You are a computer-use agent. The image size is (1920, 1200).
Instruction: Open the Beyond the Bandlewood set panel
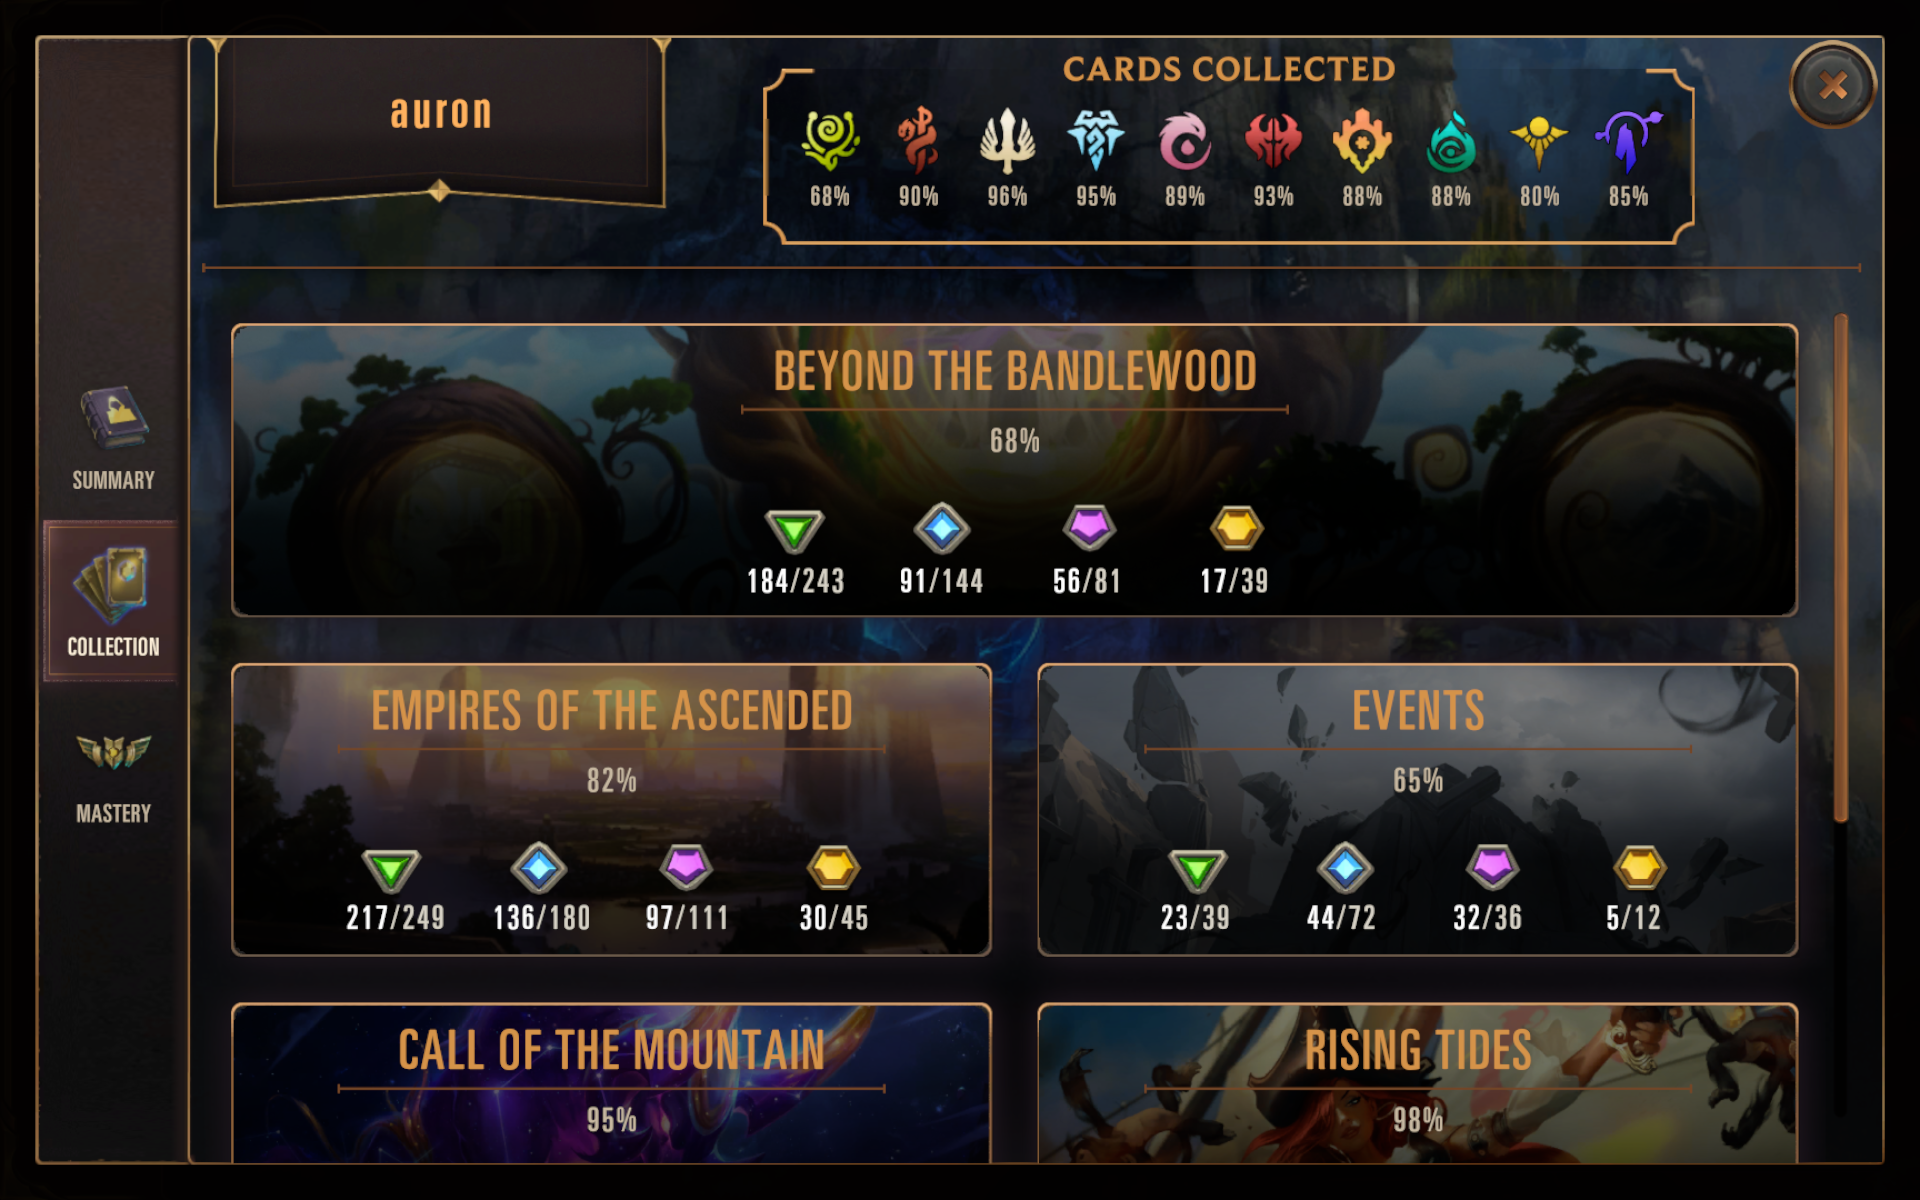tap(1014, 470)
